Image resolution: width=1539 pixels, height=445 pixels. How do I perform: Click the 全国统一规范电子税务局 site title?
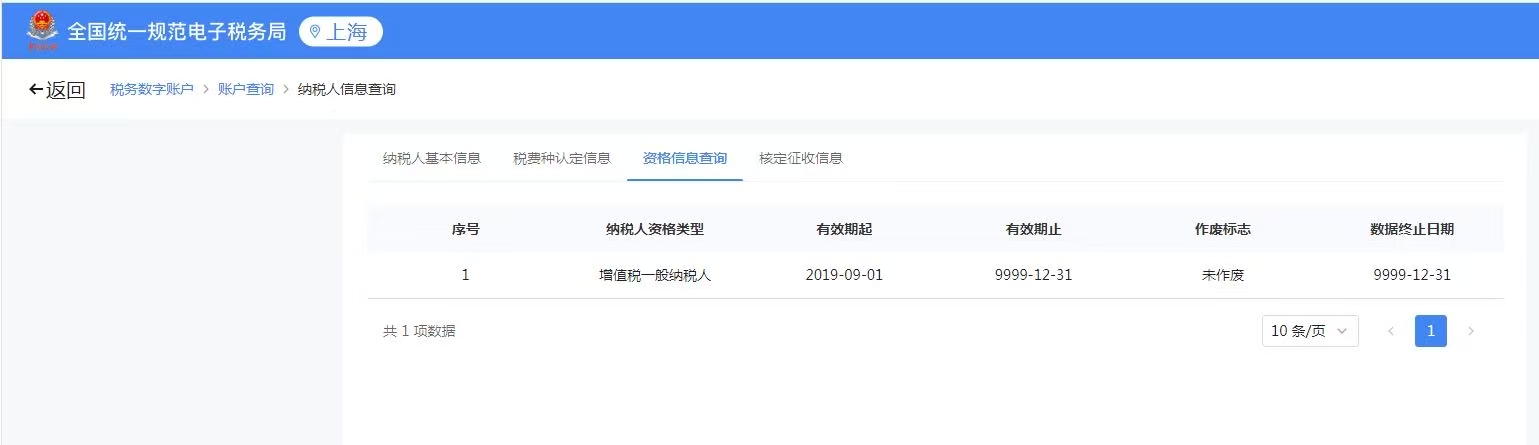177,31
